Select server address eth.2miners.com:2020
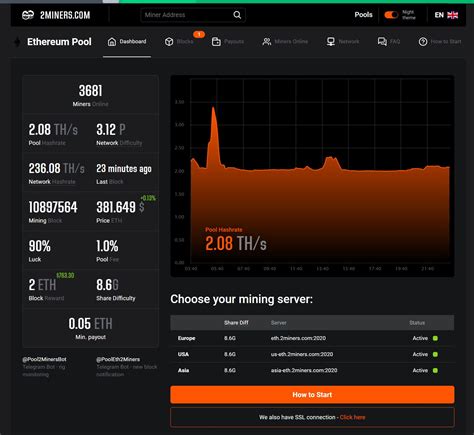The width and height of the screenshot is (474, 435). [298, 338]
